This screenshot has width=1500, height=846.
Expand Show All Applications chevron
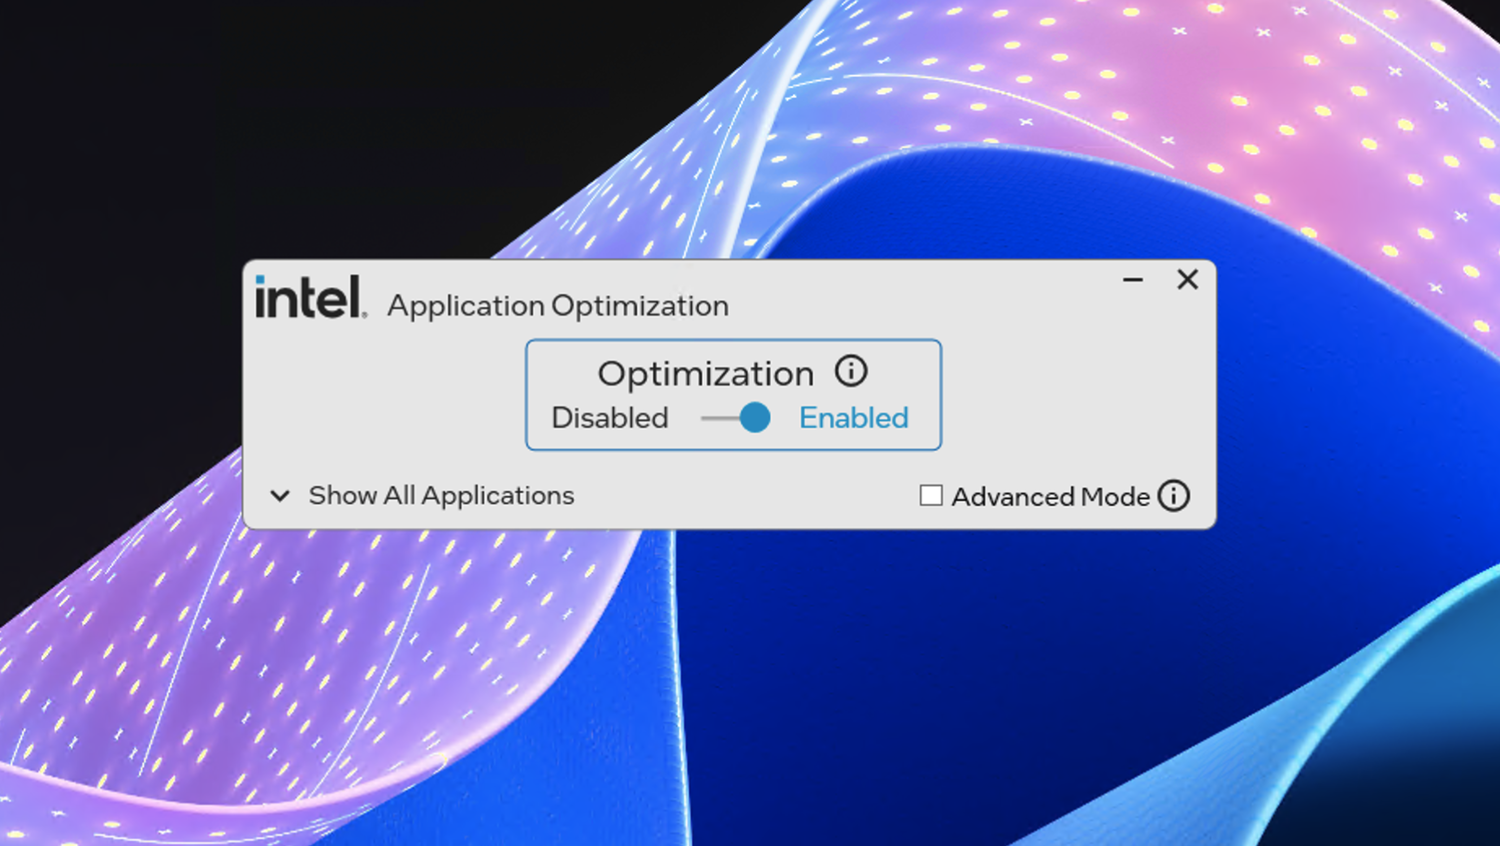(x=280, y=495)
